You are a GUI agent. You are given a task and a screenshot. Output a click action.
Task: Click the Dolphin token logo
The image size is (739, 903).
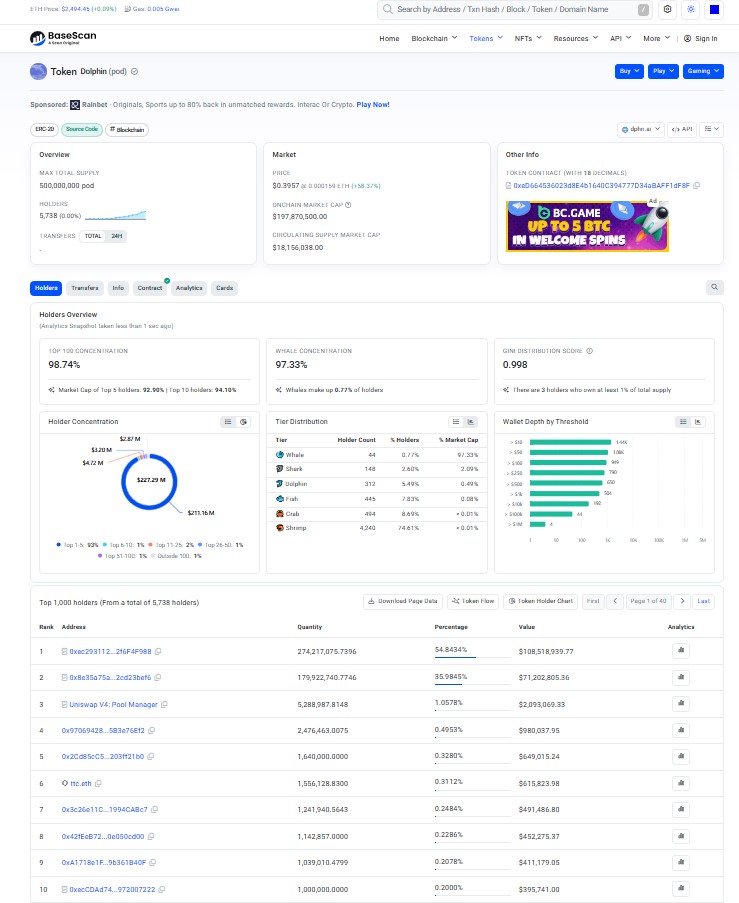tap(38, 71)
